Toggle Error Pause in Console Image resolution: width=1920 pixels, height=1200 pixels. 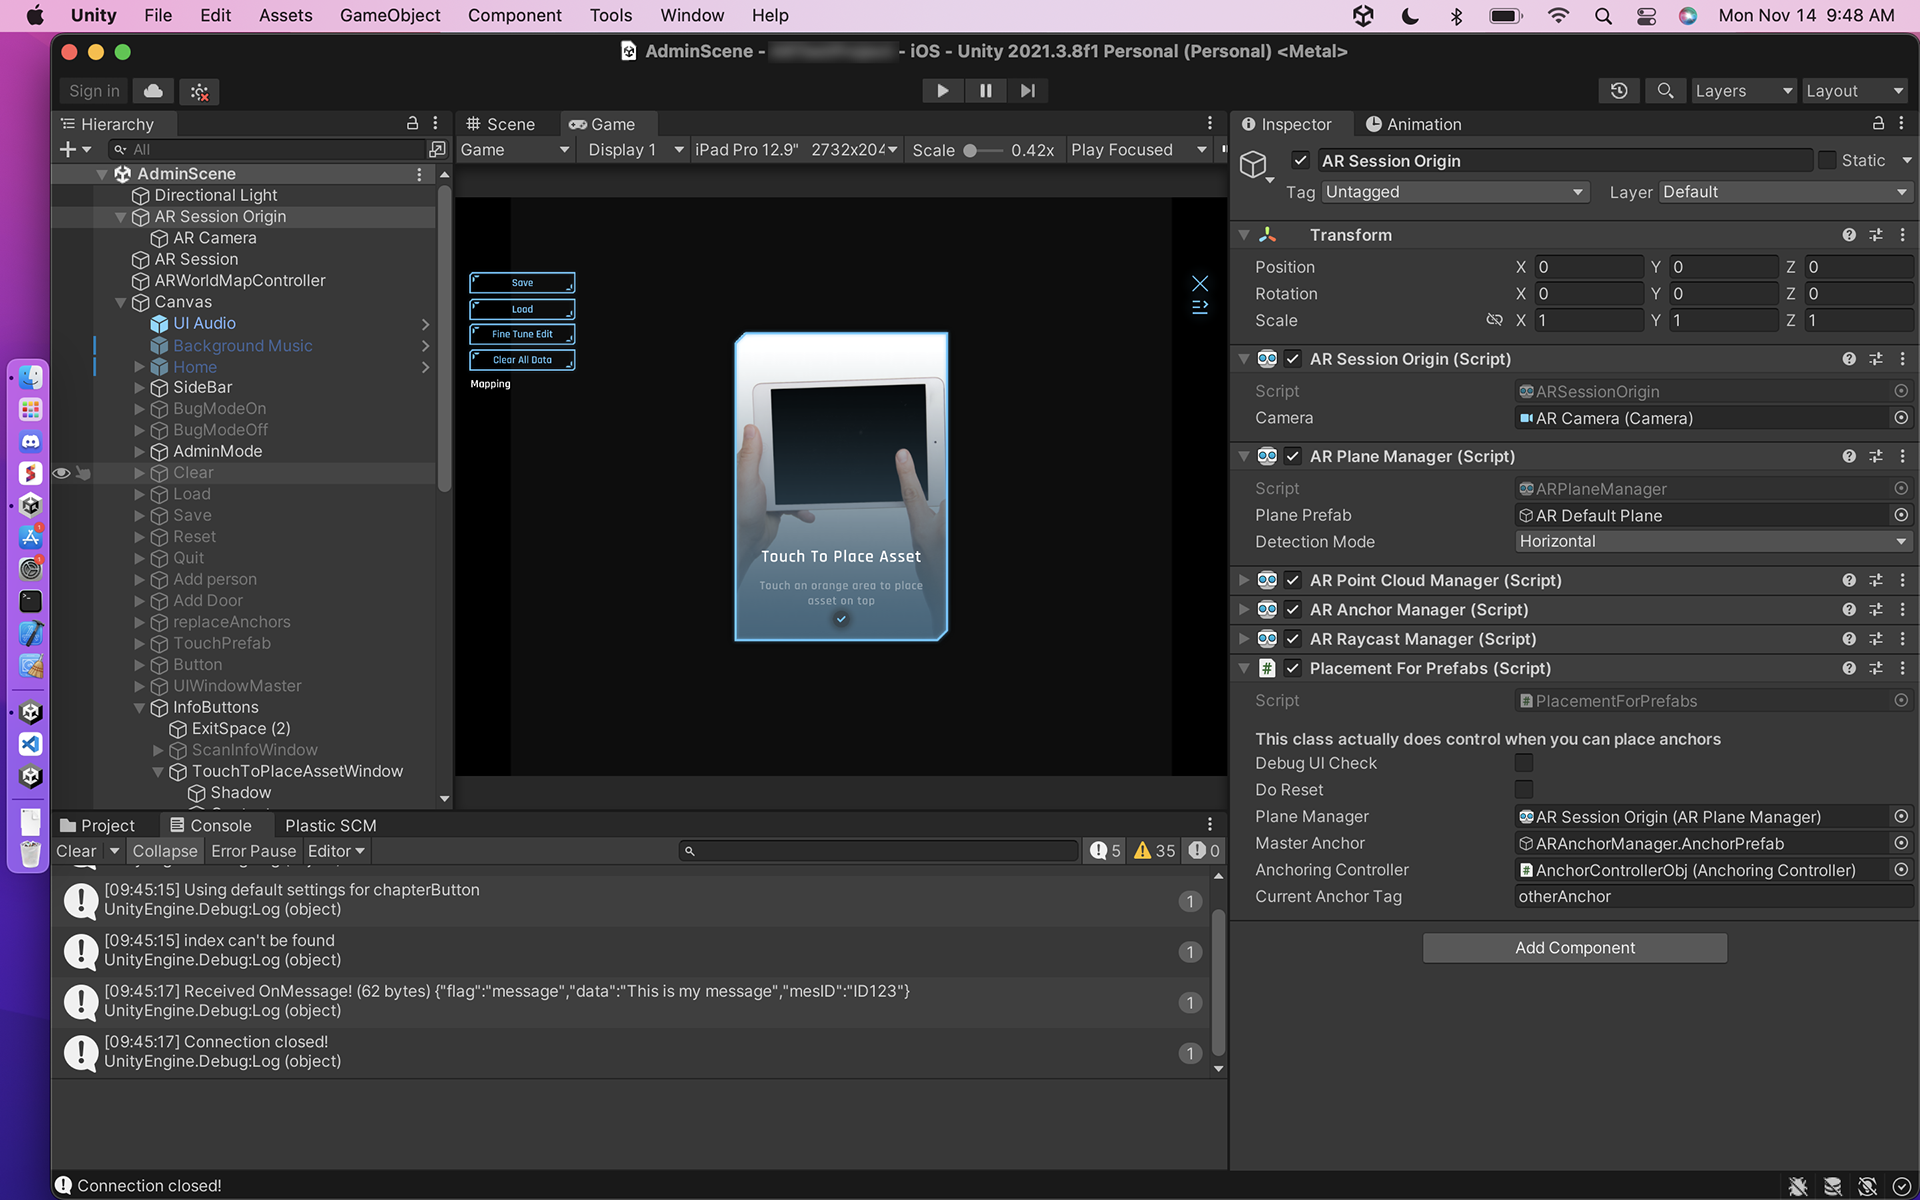point(253,851)
